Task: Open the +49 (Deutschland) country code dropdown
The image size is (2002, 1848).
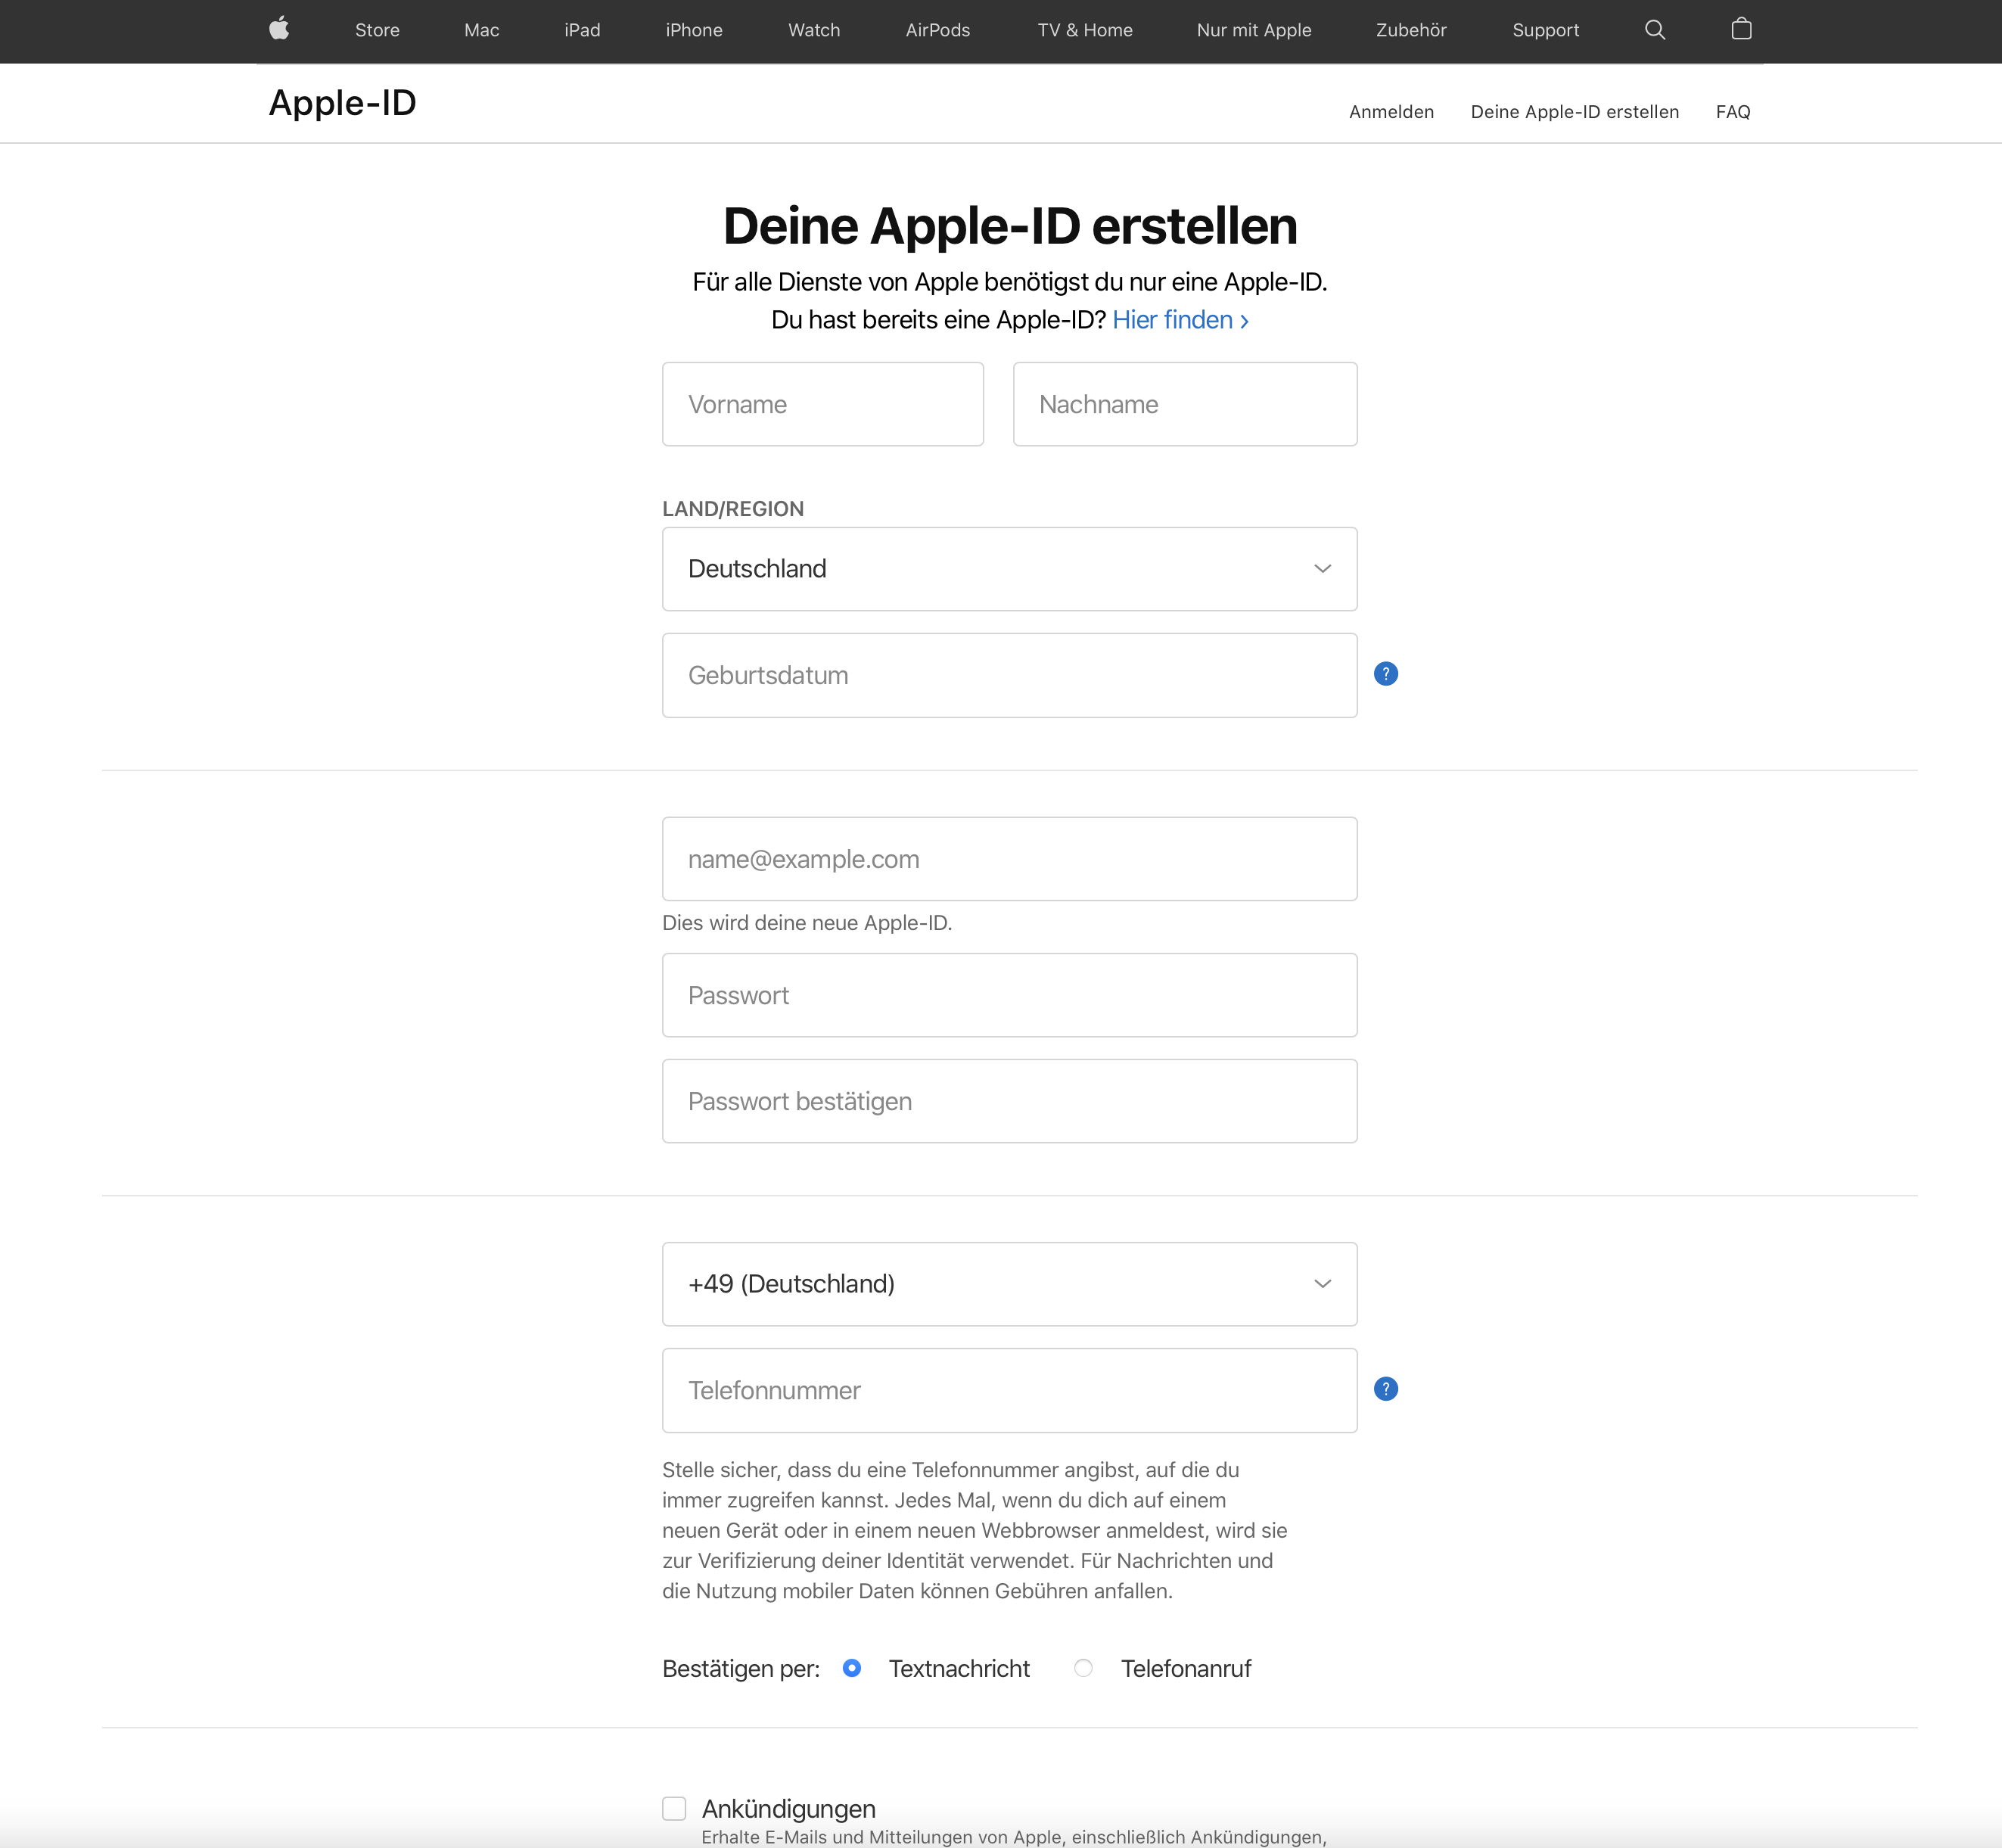Action: point(1009,1284)
